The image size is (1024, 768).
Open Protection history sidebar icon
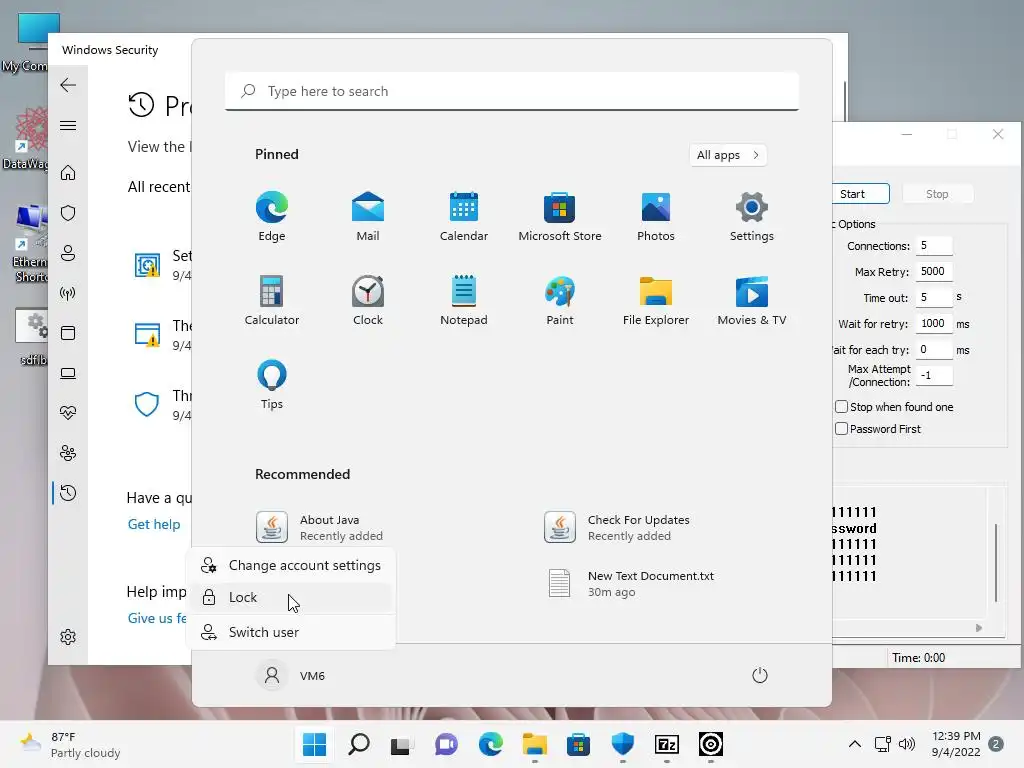pyautogui.click(x=68, y=493)
